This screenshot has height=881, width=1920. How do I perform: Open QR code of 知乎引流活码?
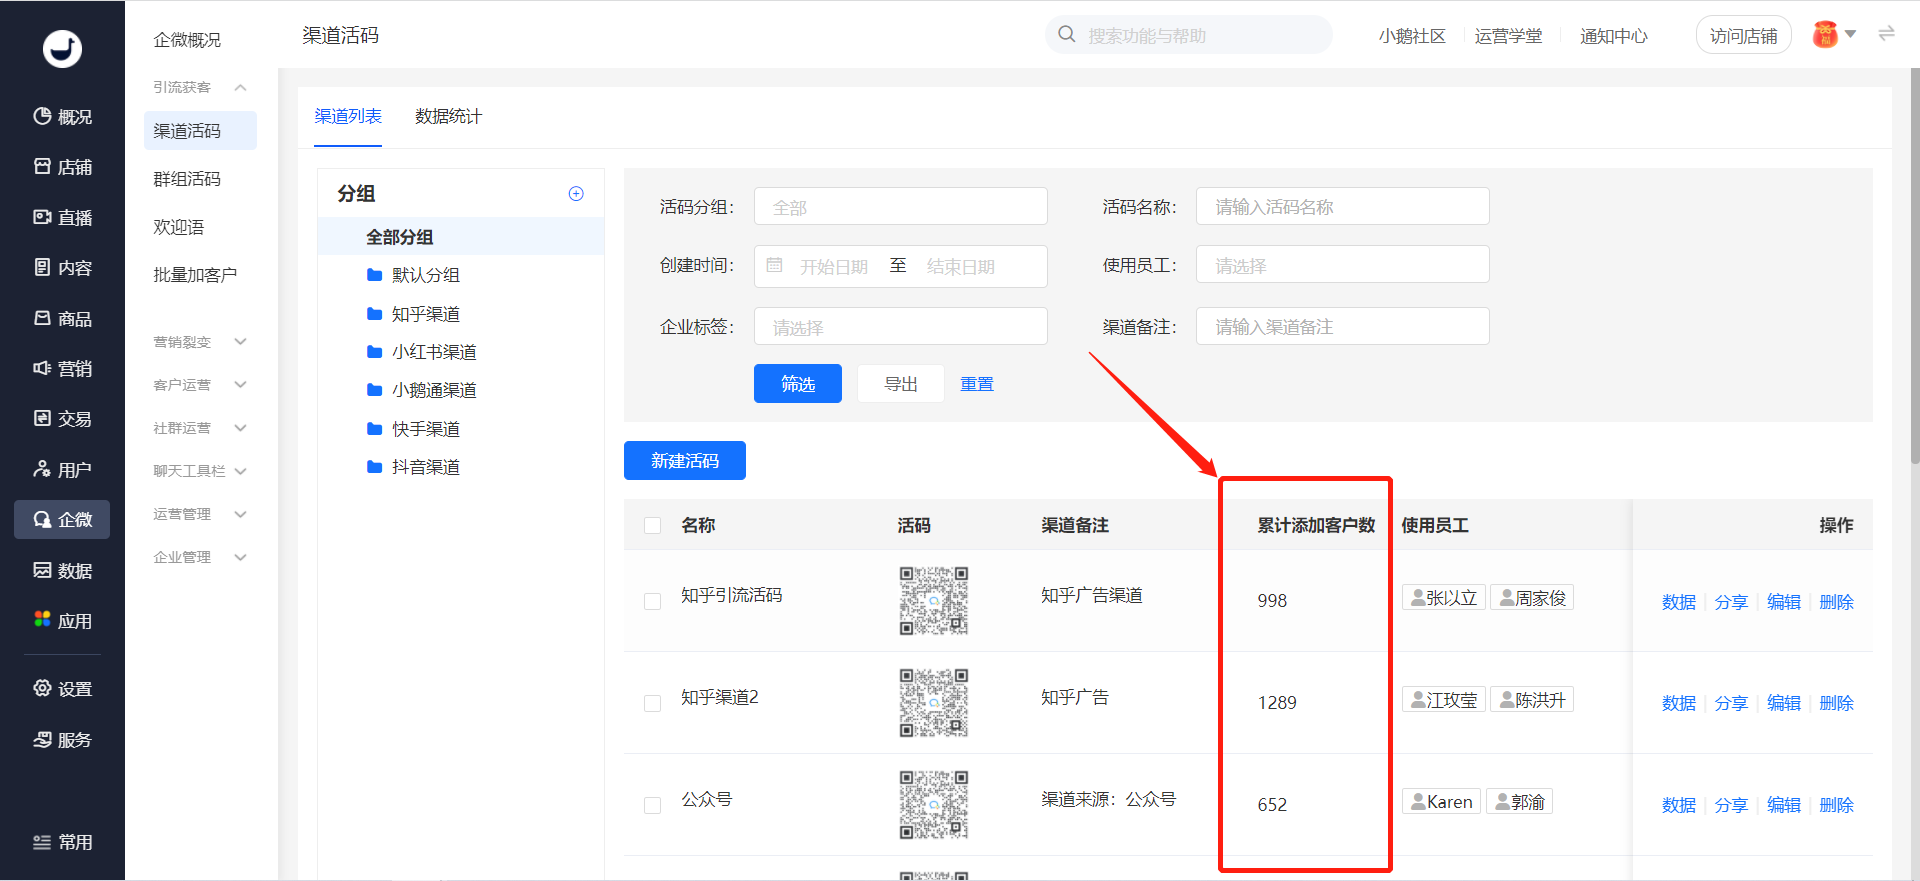934,601
